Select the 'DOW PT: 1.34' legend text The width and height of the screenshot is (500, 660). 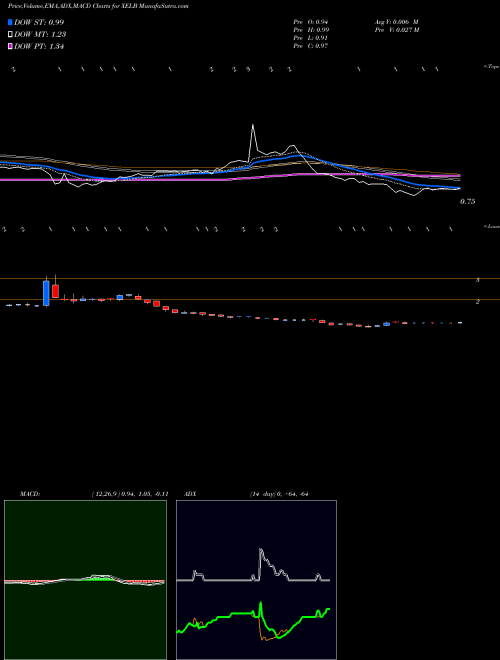point(39,47)
